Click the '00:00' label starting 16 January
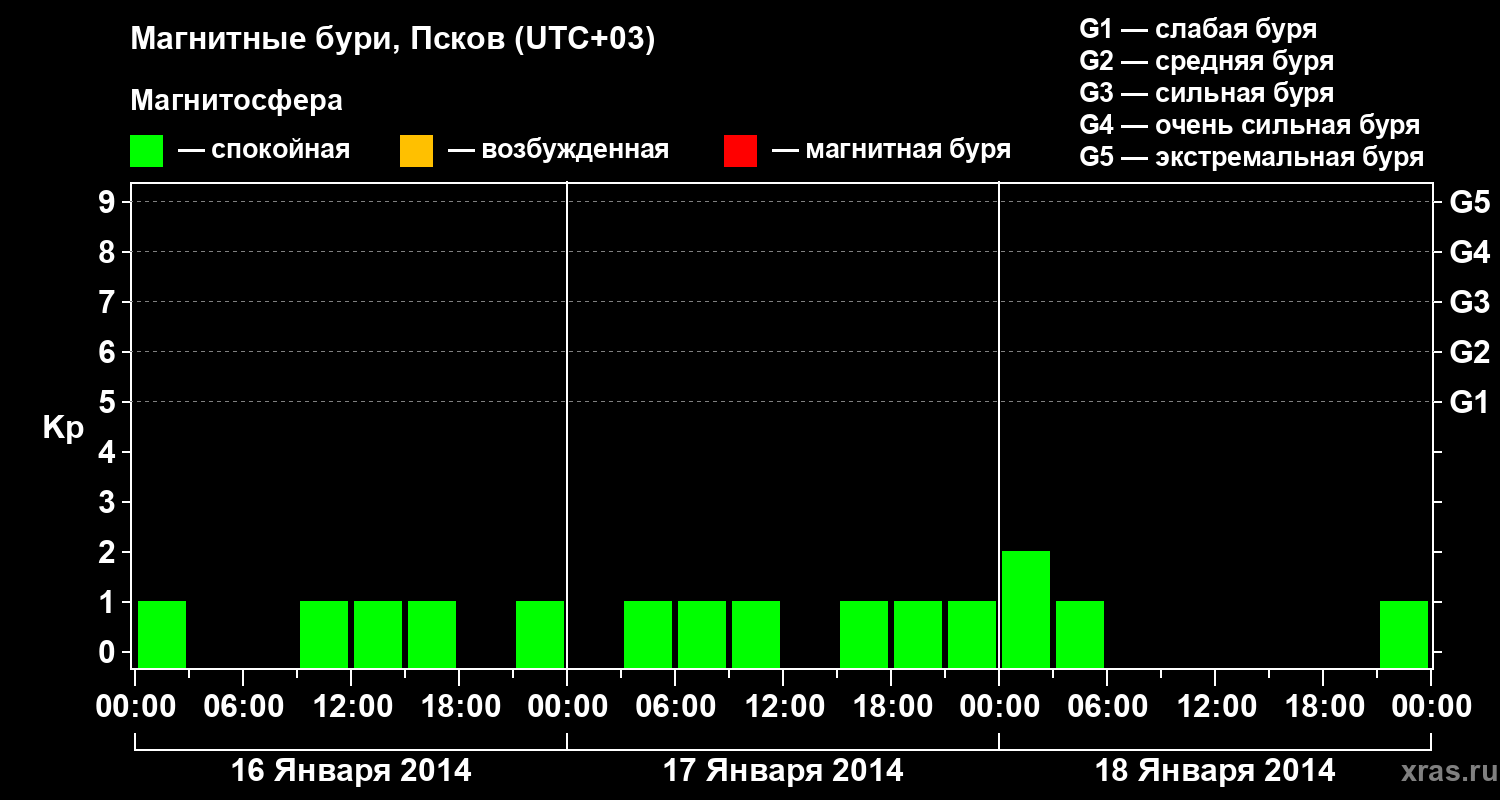 click(x=135, y=707)
